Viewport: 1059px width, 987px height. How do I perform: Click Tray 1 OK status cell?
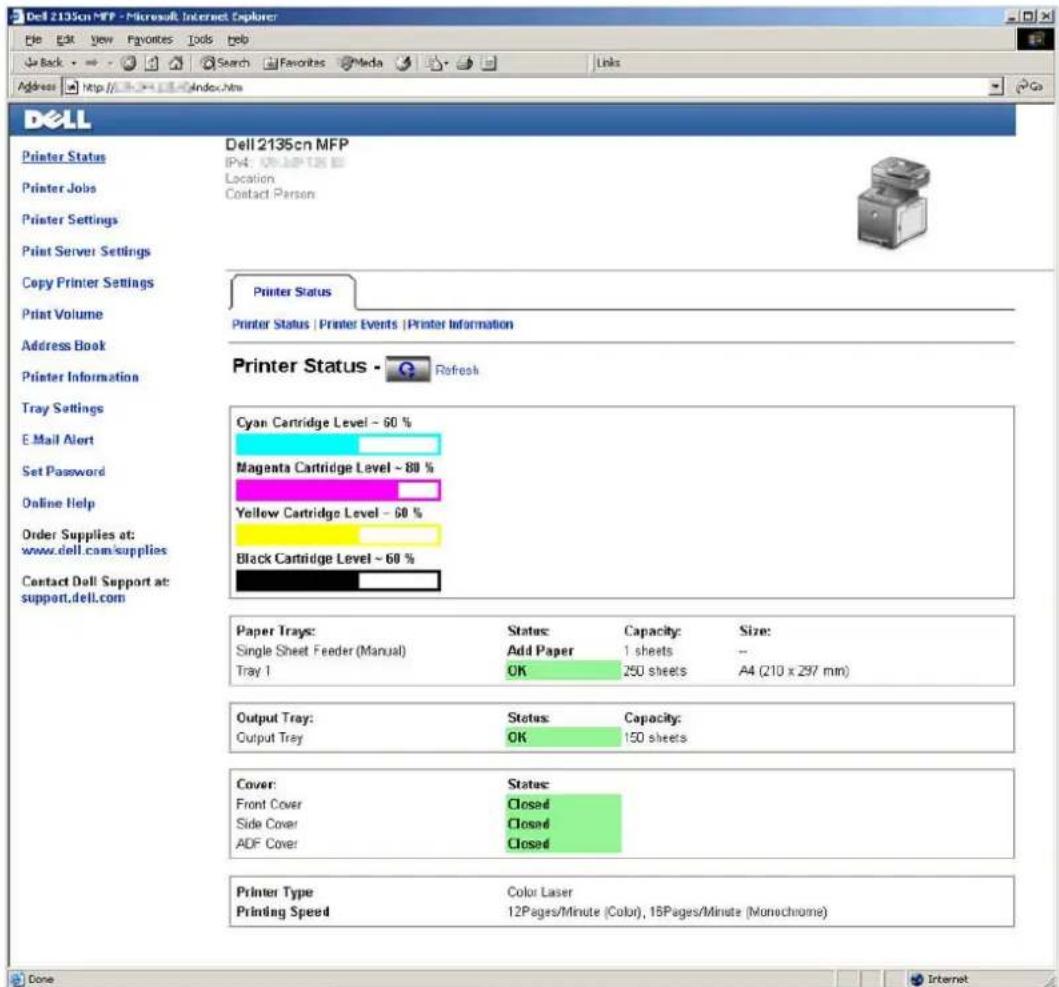(x=563, y=671)
